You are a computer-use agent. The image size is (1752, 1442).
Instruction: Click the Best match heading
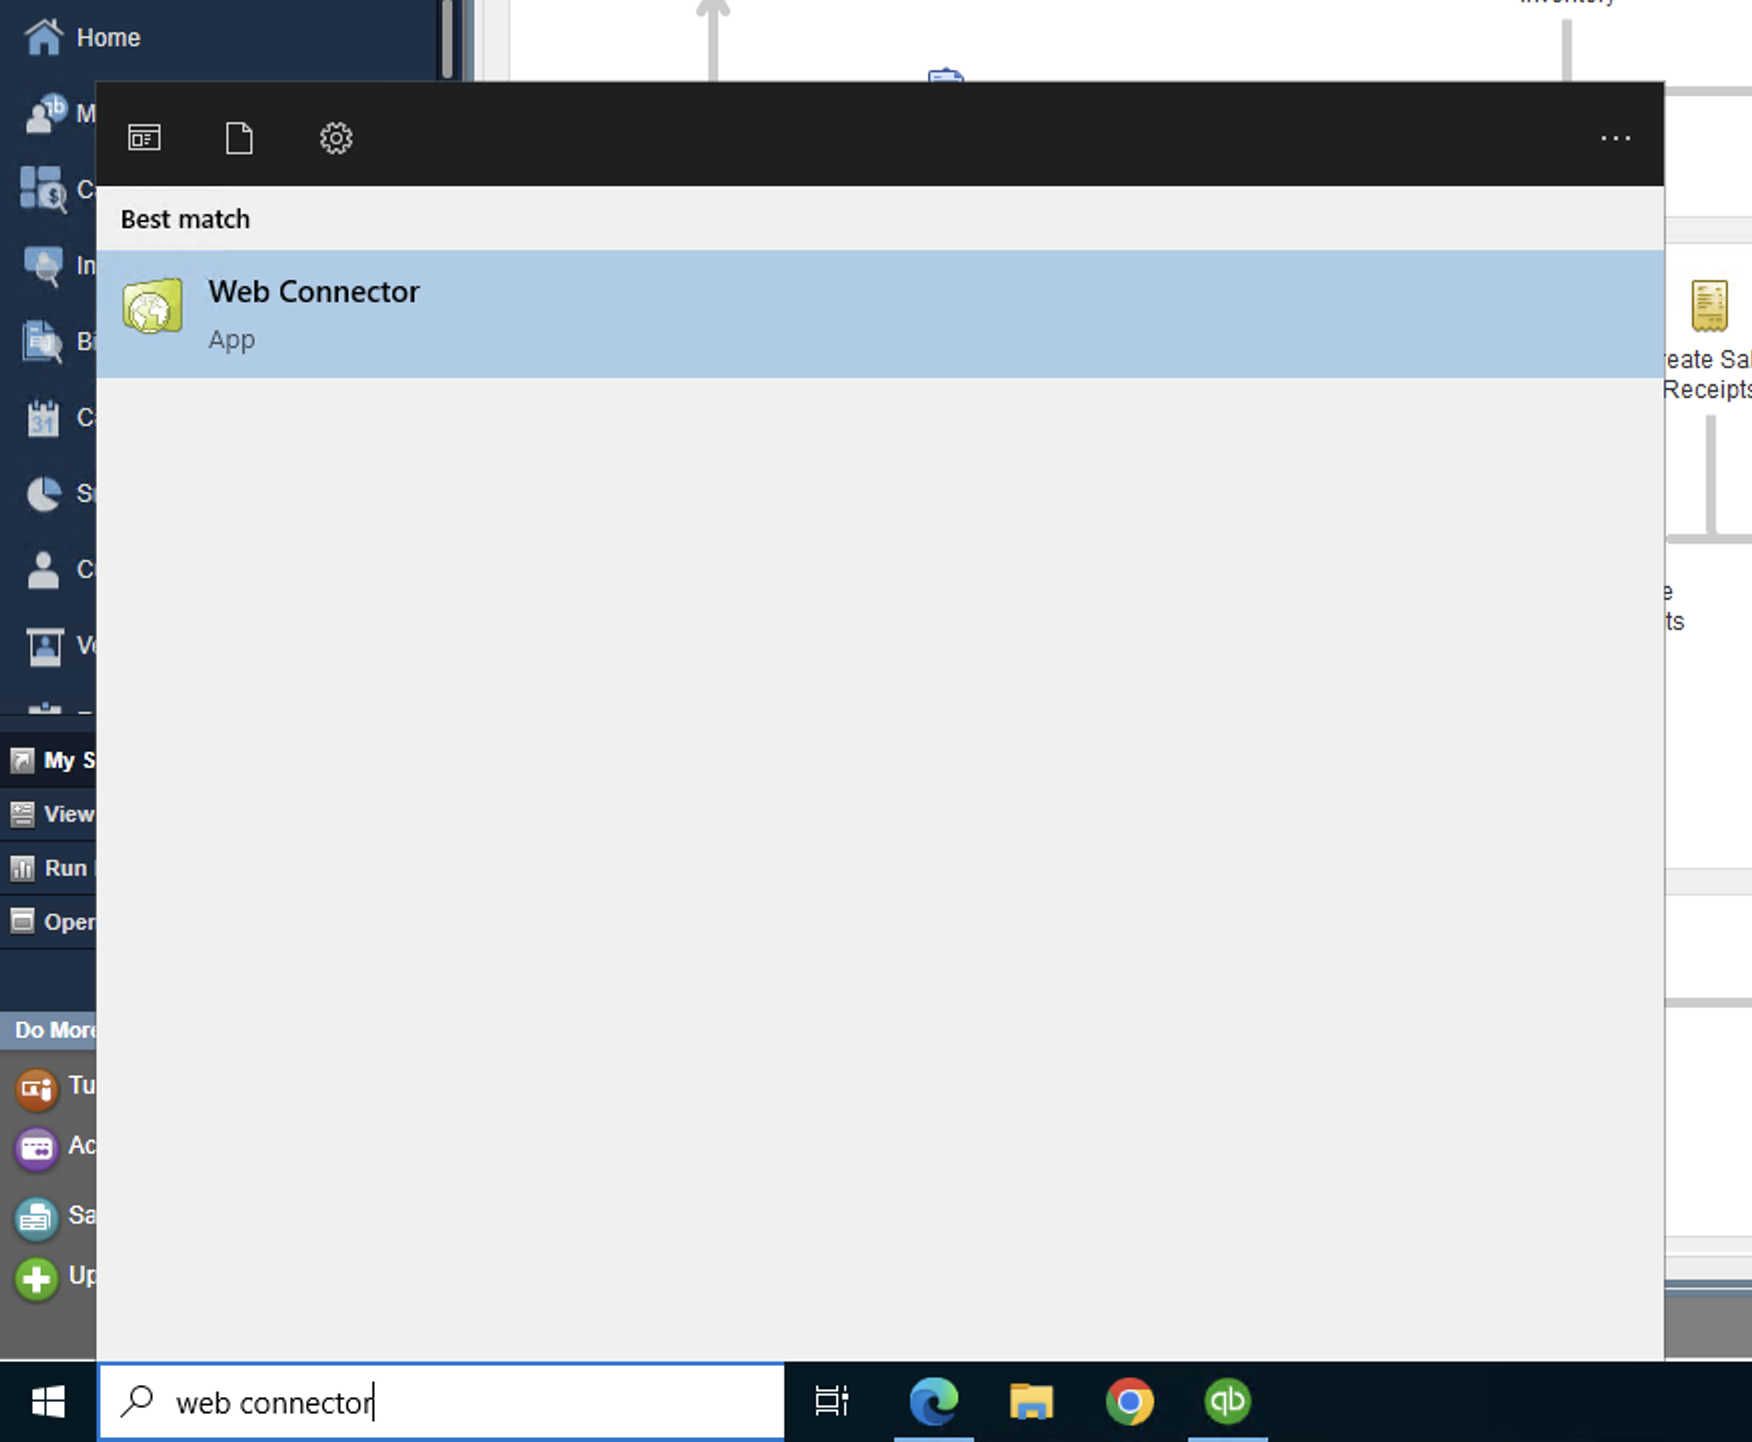(185, 219)
